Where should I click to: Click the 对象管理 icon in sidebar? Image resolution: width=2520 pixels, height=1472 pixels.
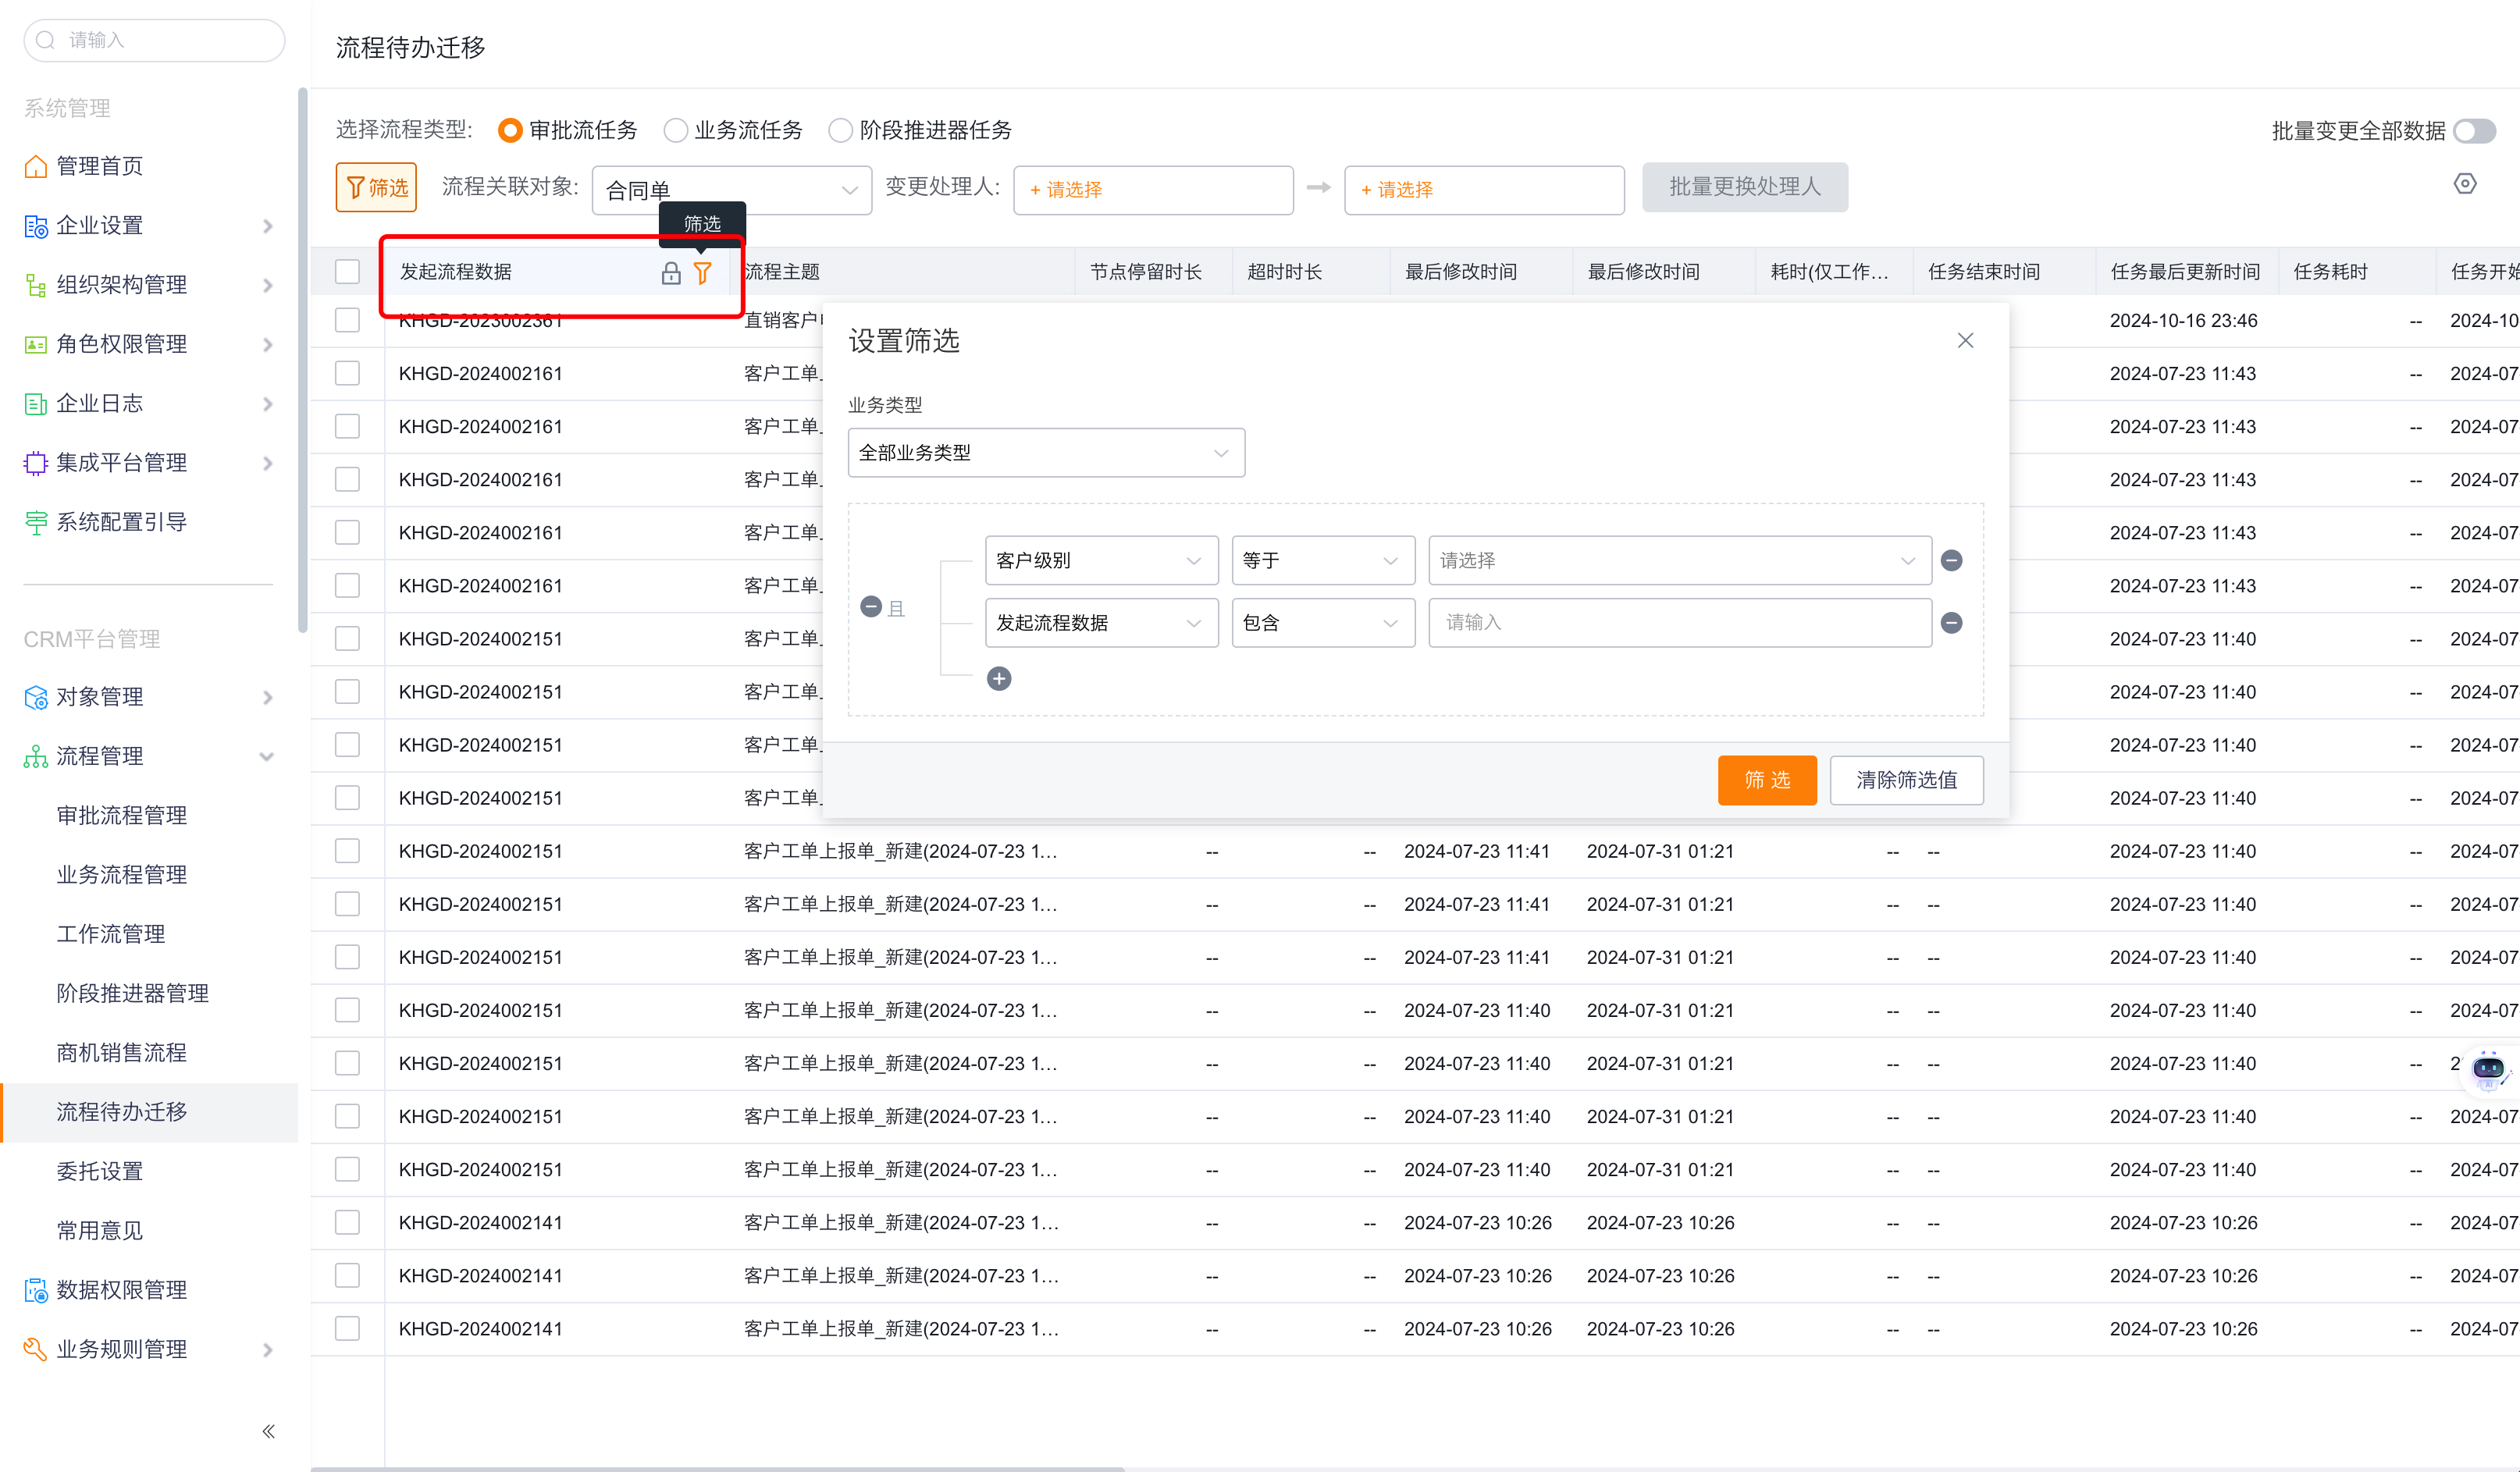(x=35, y=697)
